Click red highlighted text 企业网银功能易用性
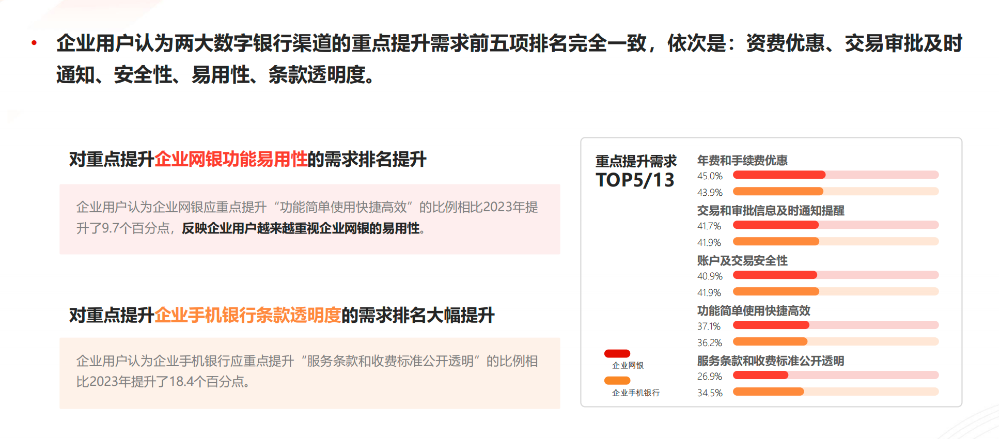 [x=229, y=158]
